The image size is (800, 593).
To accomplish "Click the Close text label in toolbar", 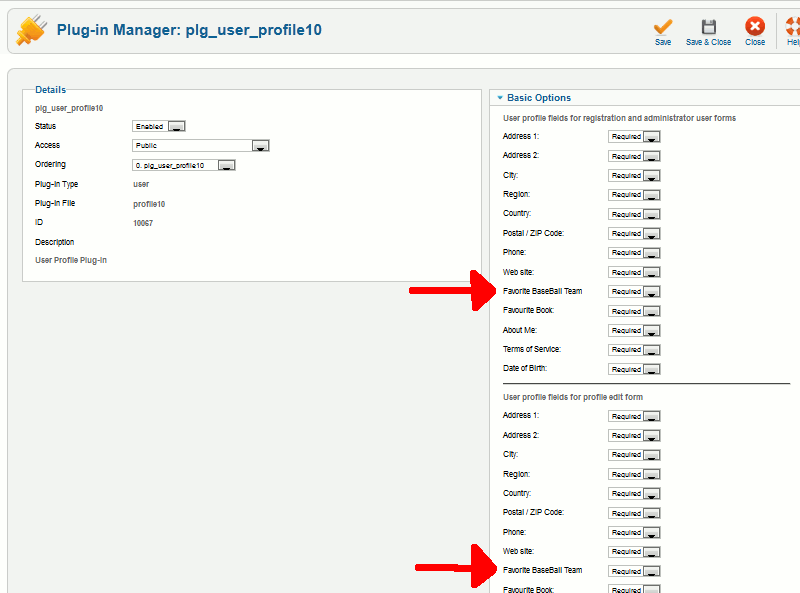I will coord(755,42).
